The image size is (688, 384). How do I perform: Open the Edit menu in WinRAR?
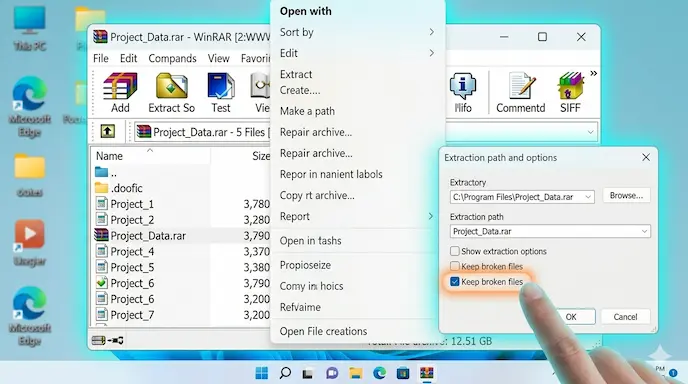click(129, 58)
